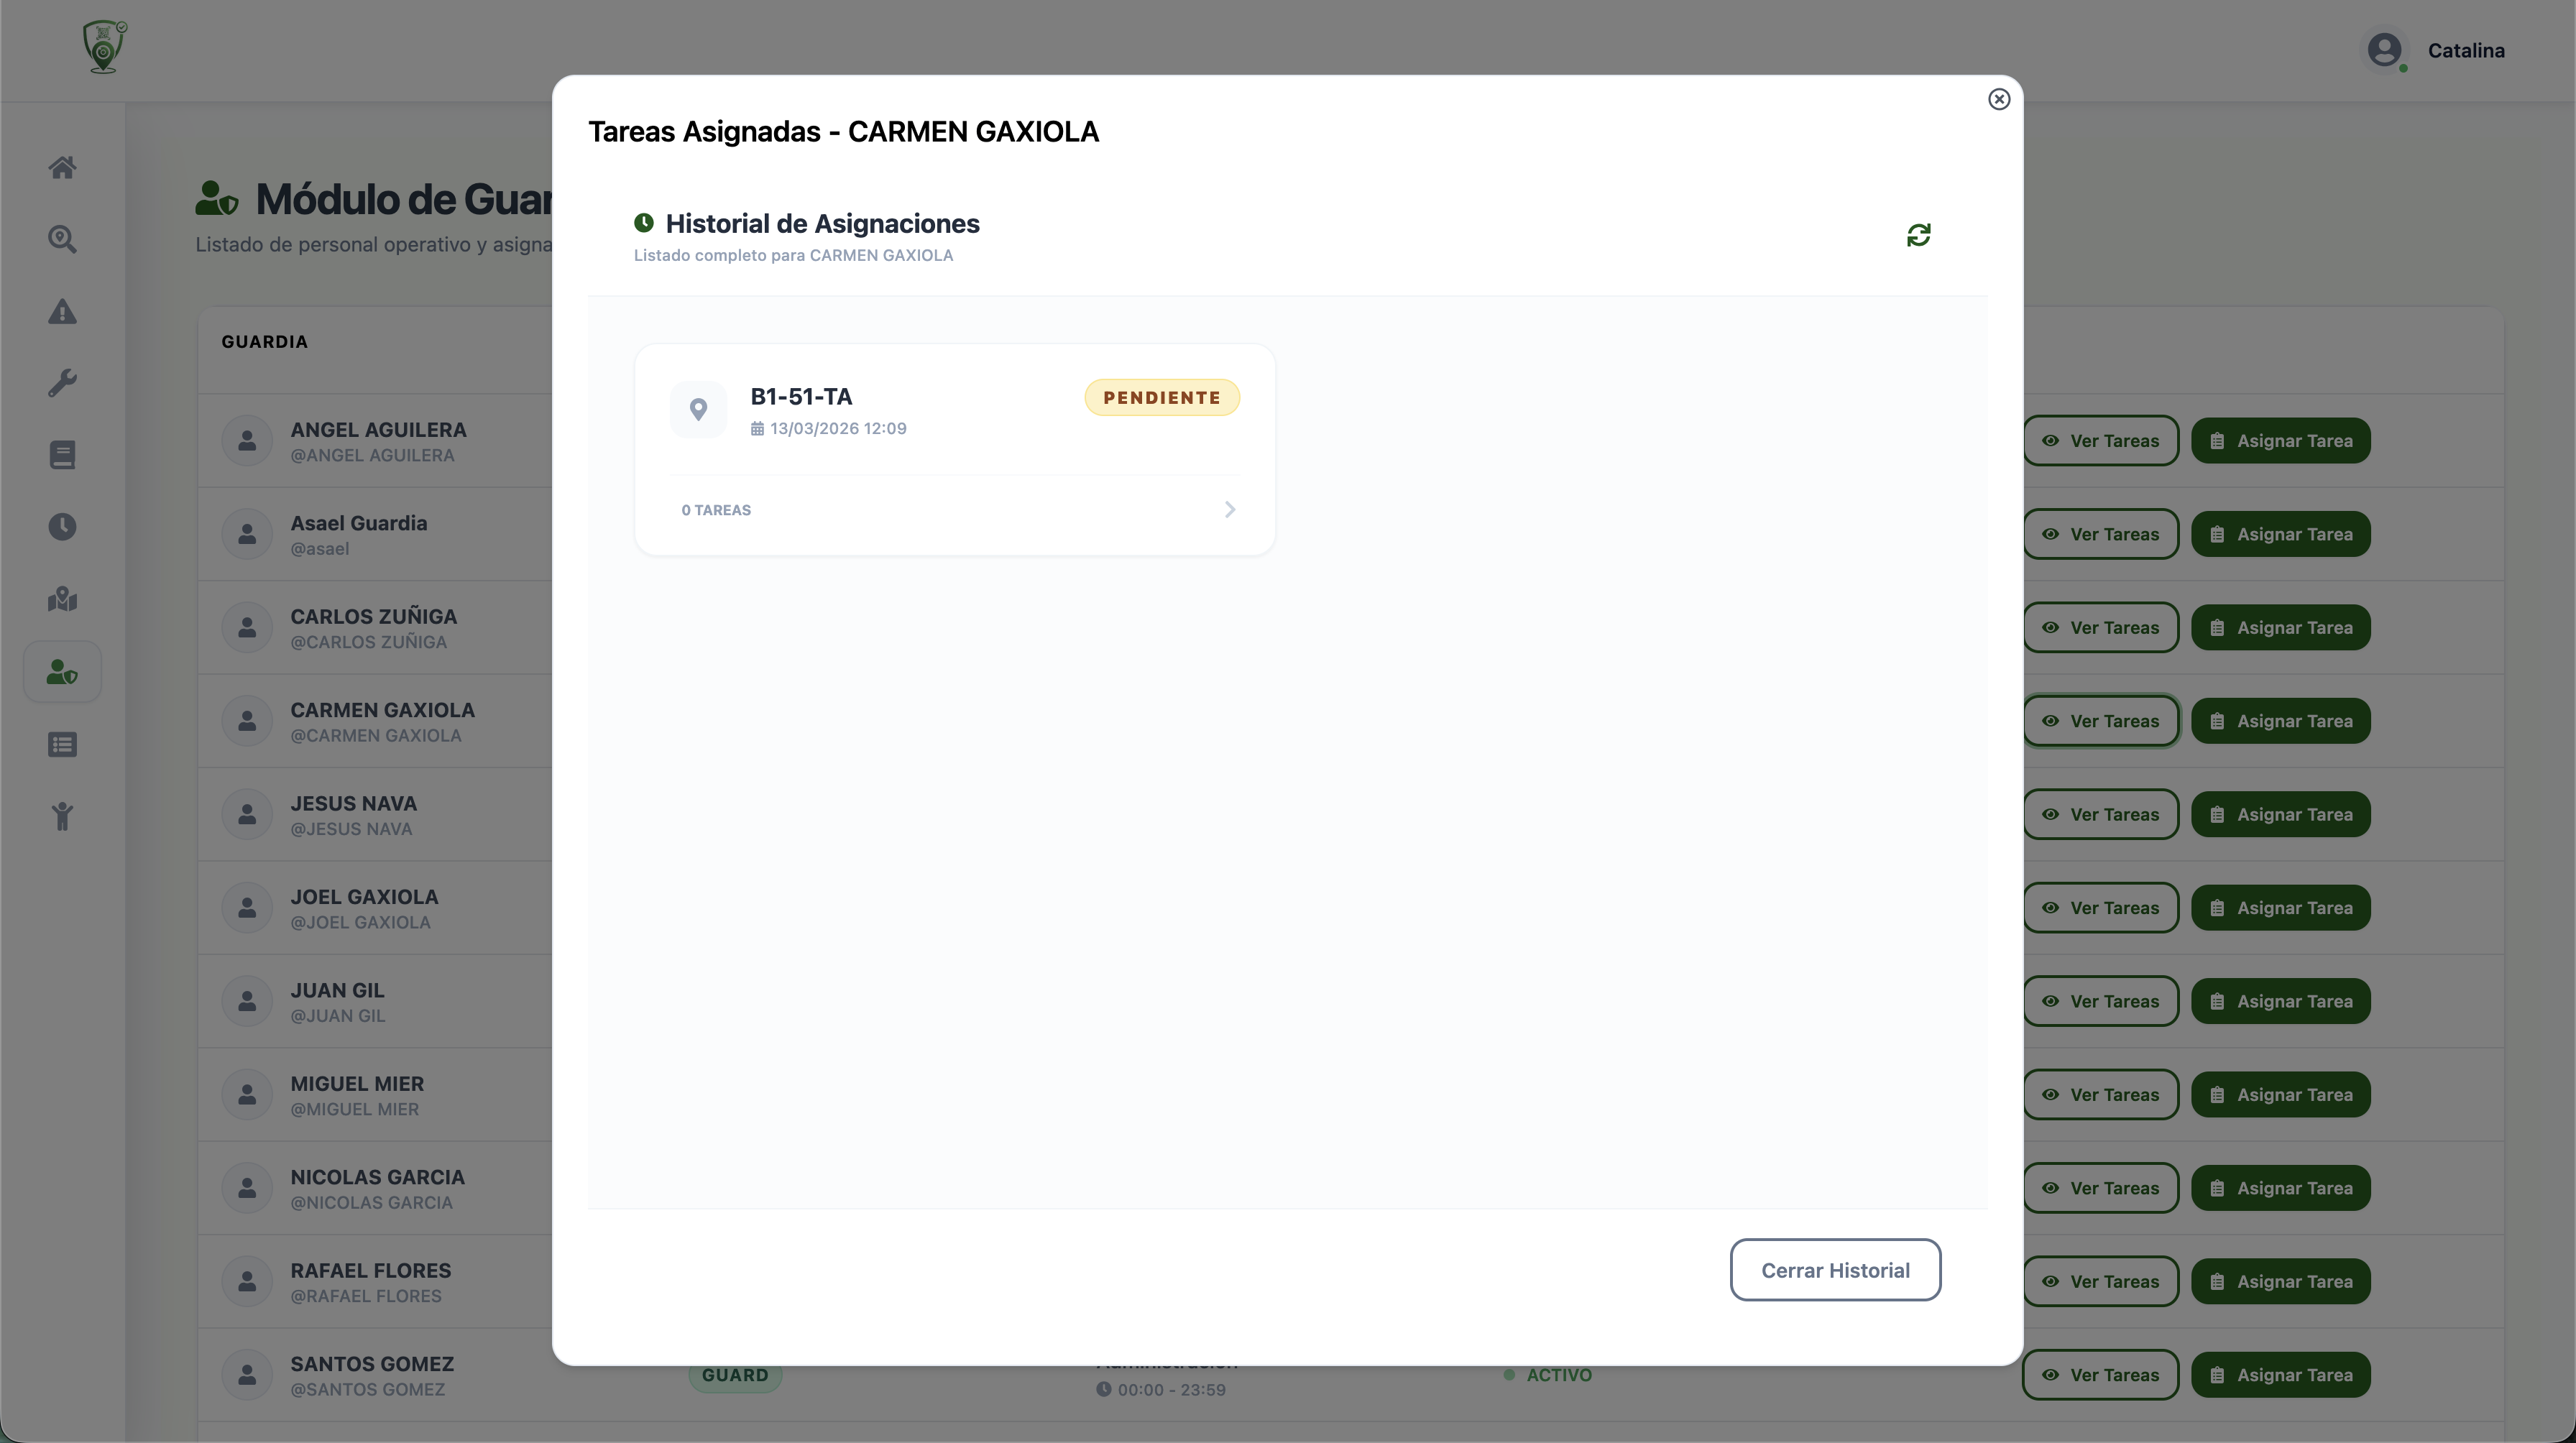This screenshot has width=2576, height=1443.
Task: Click JUAN GIL avatar icon
Action: [x=247, y=1001]
